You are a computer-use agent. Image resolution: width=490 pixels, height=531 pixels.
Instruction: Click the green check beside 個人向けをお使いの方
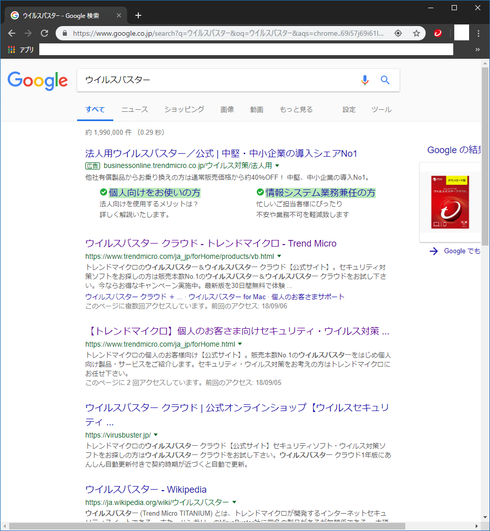tap(103, 192)
